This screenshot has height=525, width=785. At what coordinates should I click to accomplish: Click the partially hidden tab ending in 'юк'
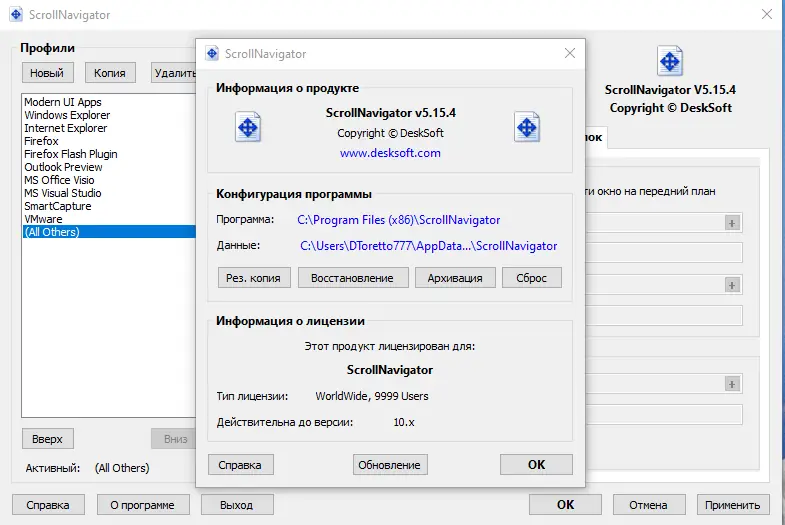tap(596, 138)
